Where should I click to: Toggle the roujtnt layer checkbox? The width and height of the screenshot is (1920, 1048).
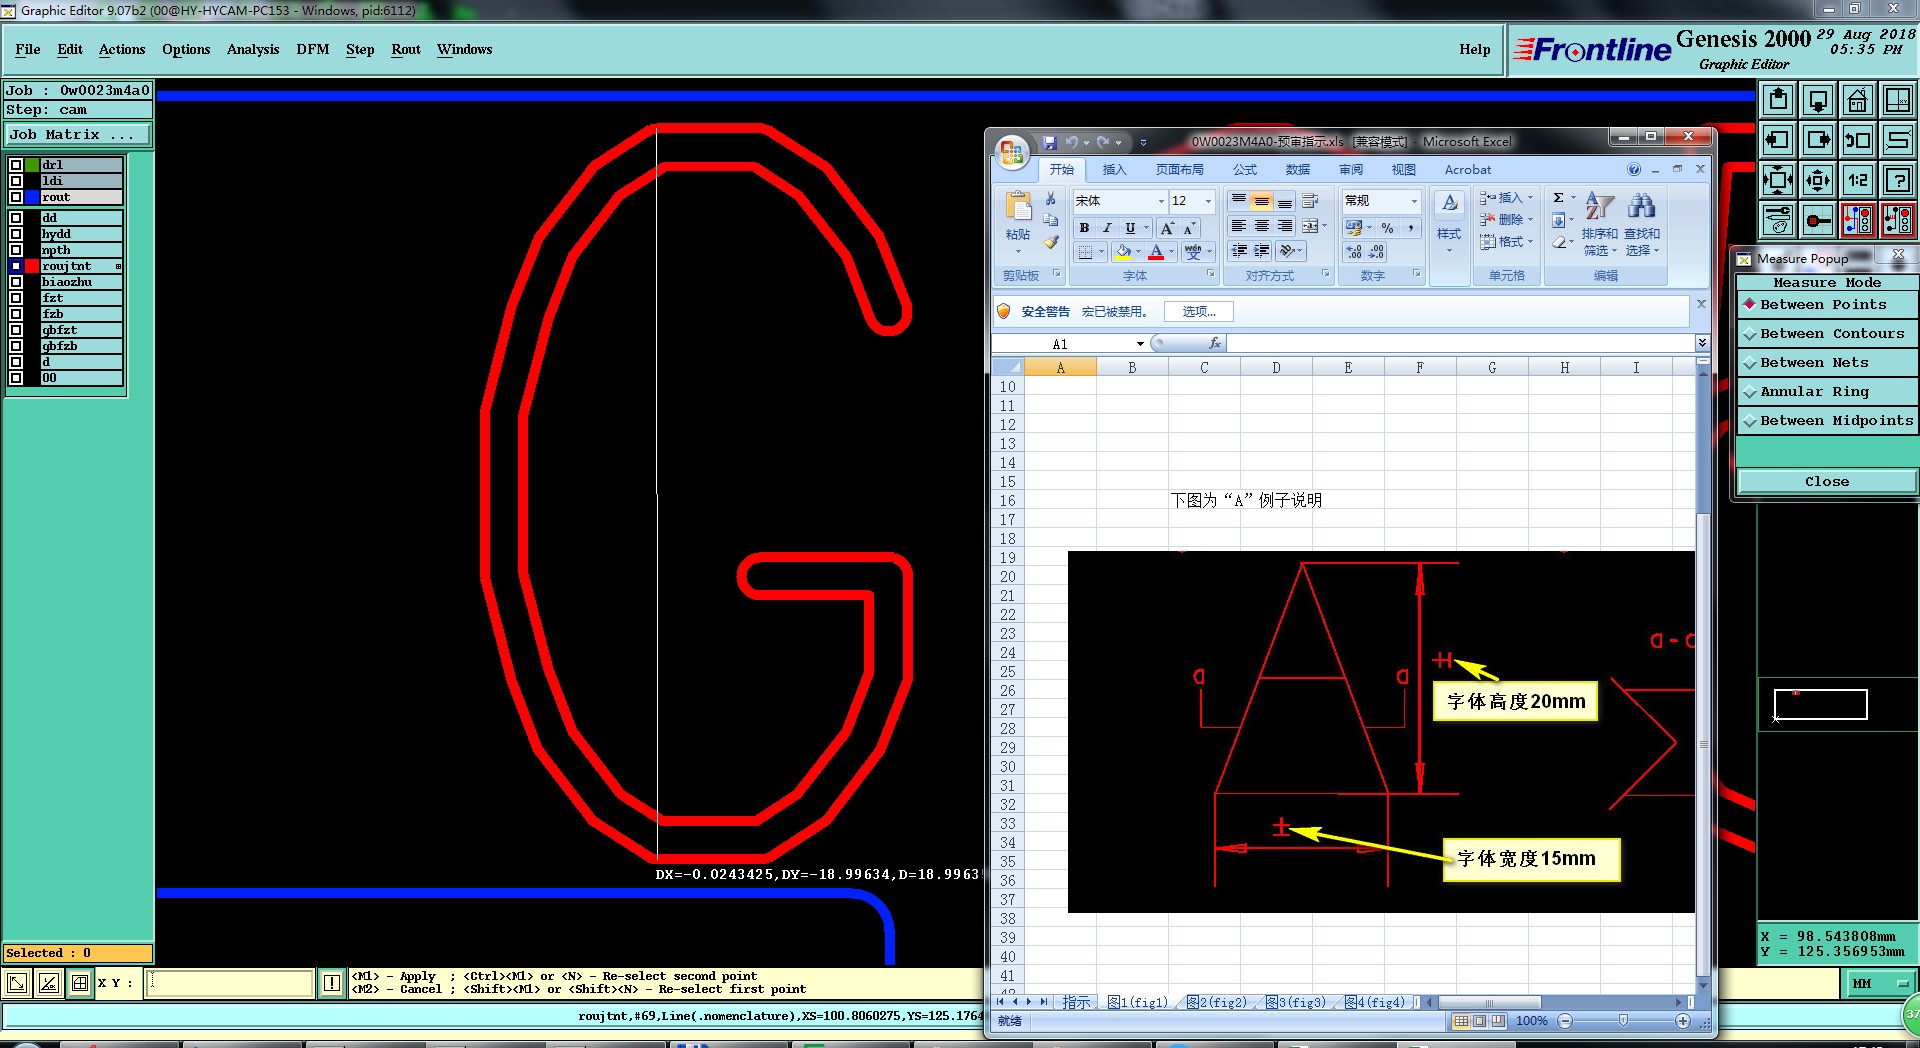[16, 266]
